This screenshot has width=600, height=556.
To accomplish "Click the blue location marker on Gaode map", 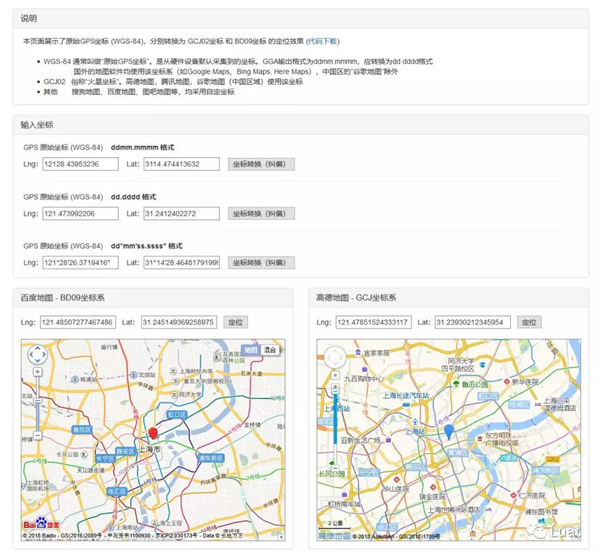I will tap(448, 432).
